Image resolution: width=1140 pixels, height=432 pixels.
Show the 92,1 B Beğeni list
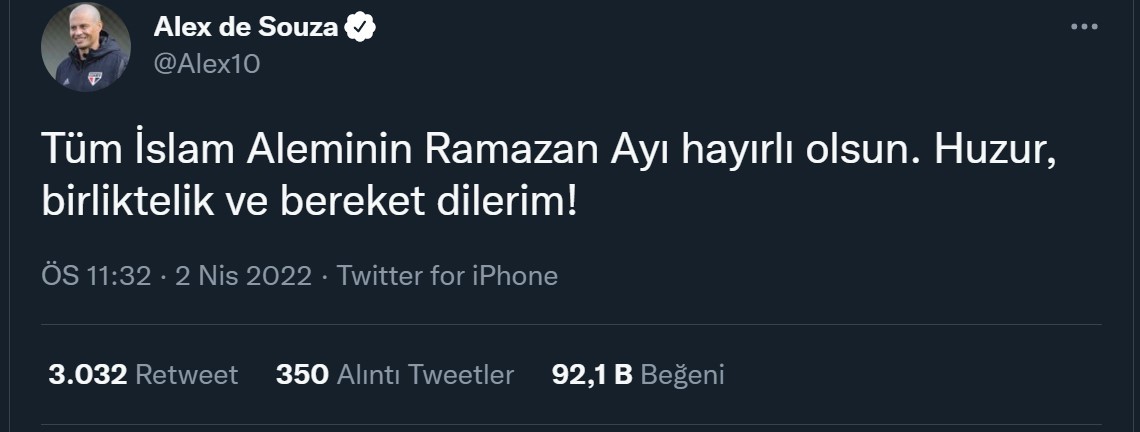(637, 375)
